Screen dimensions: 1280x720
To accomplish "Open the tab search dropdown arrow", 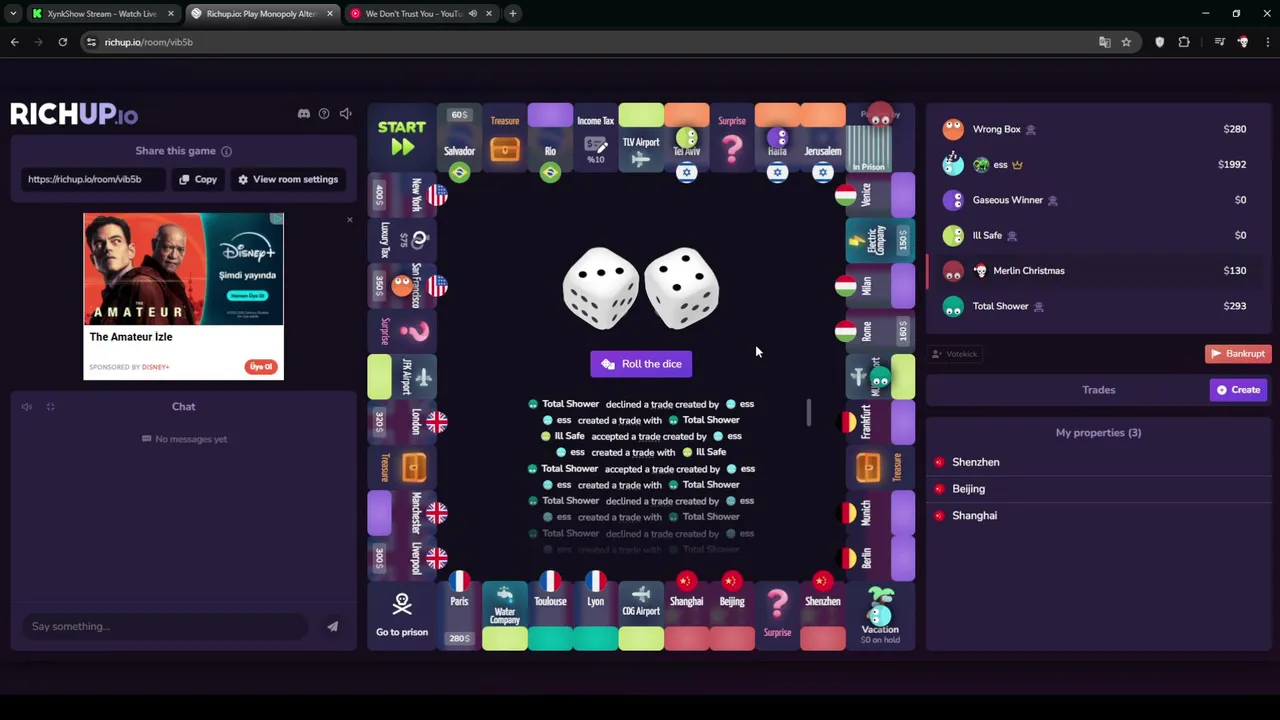I will pyautogui.click(x=12, y=14).
